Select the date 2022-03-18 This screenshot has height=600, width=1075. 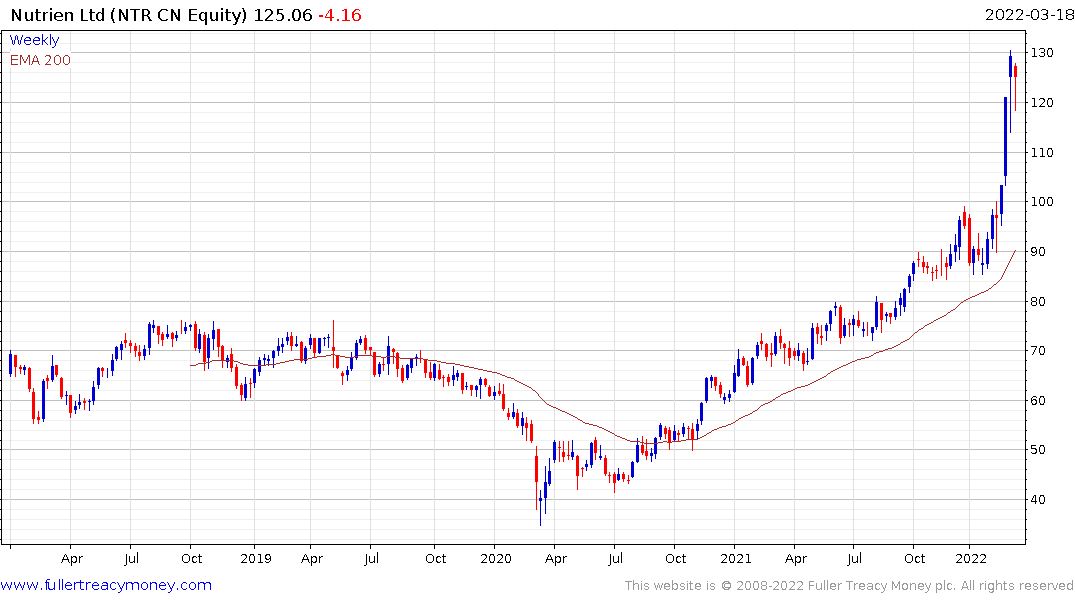(1028, 15)
